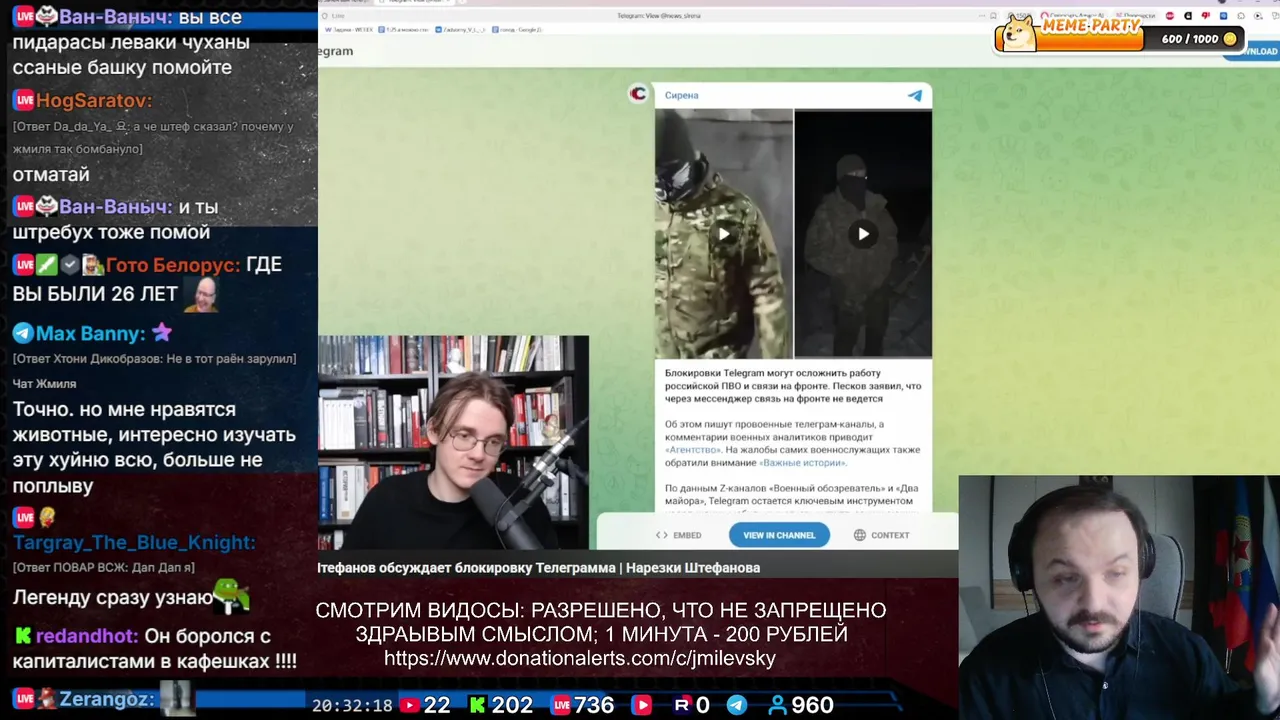This screenshot has width=1280, height=720.
Task: Click the Задачи - WEEEK bookmark
Action: point(351,29)
